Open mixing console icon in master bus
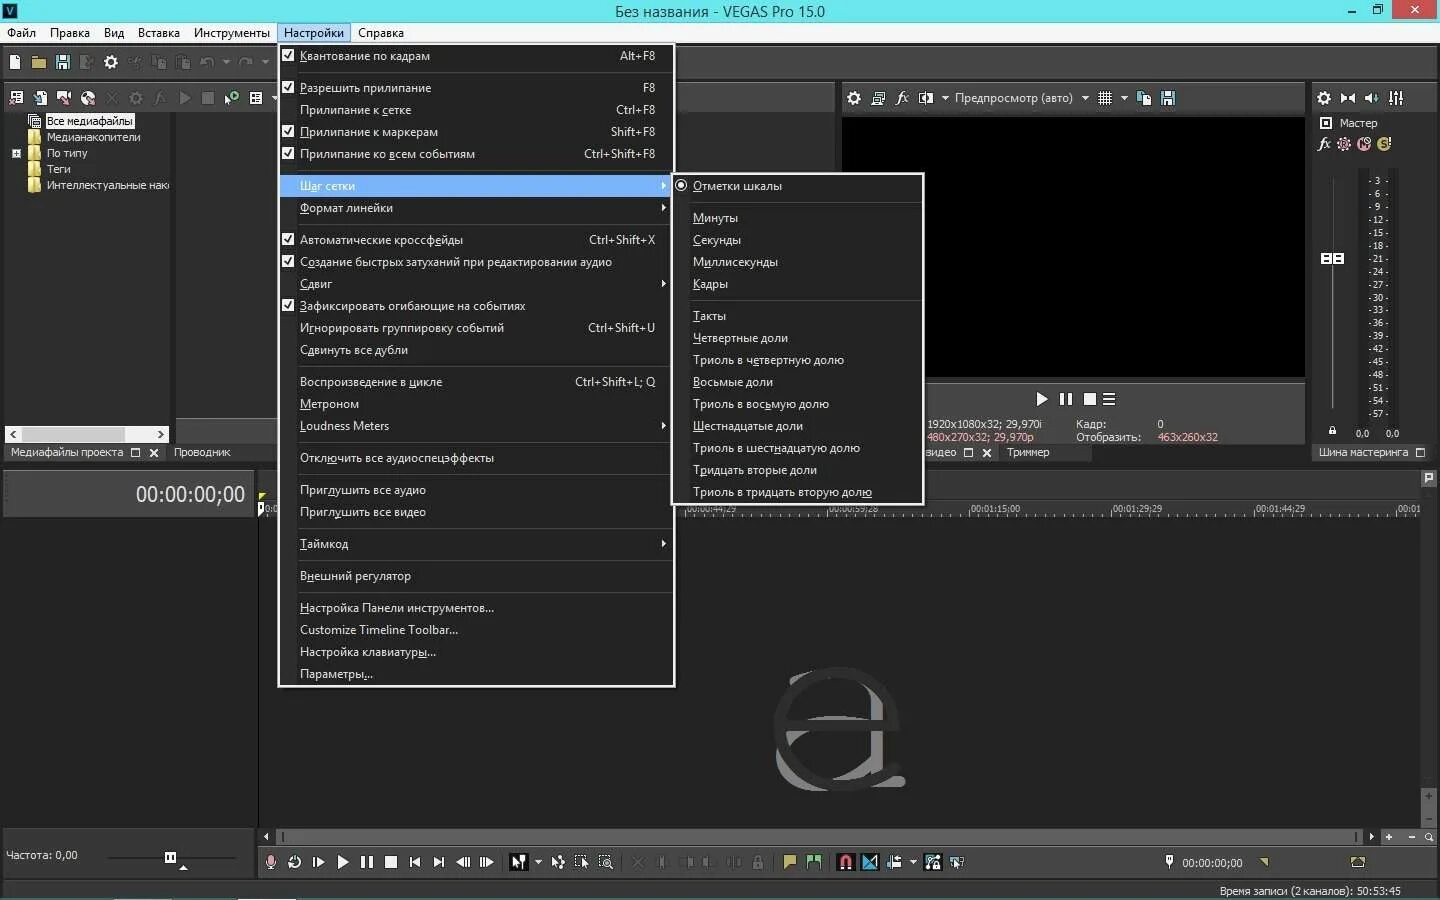 point(1396,98)
